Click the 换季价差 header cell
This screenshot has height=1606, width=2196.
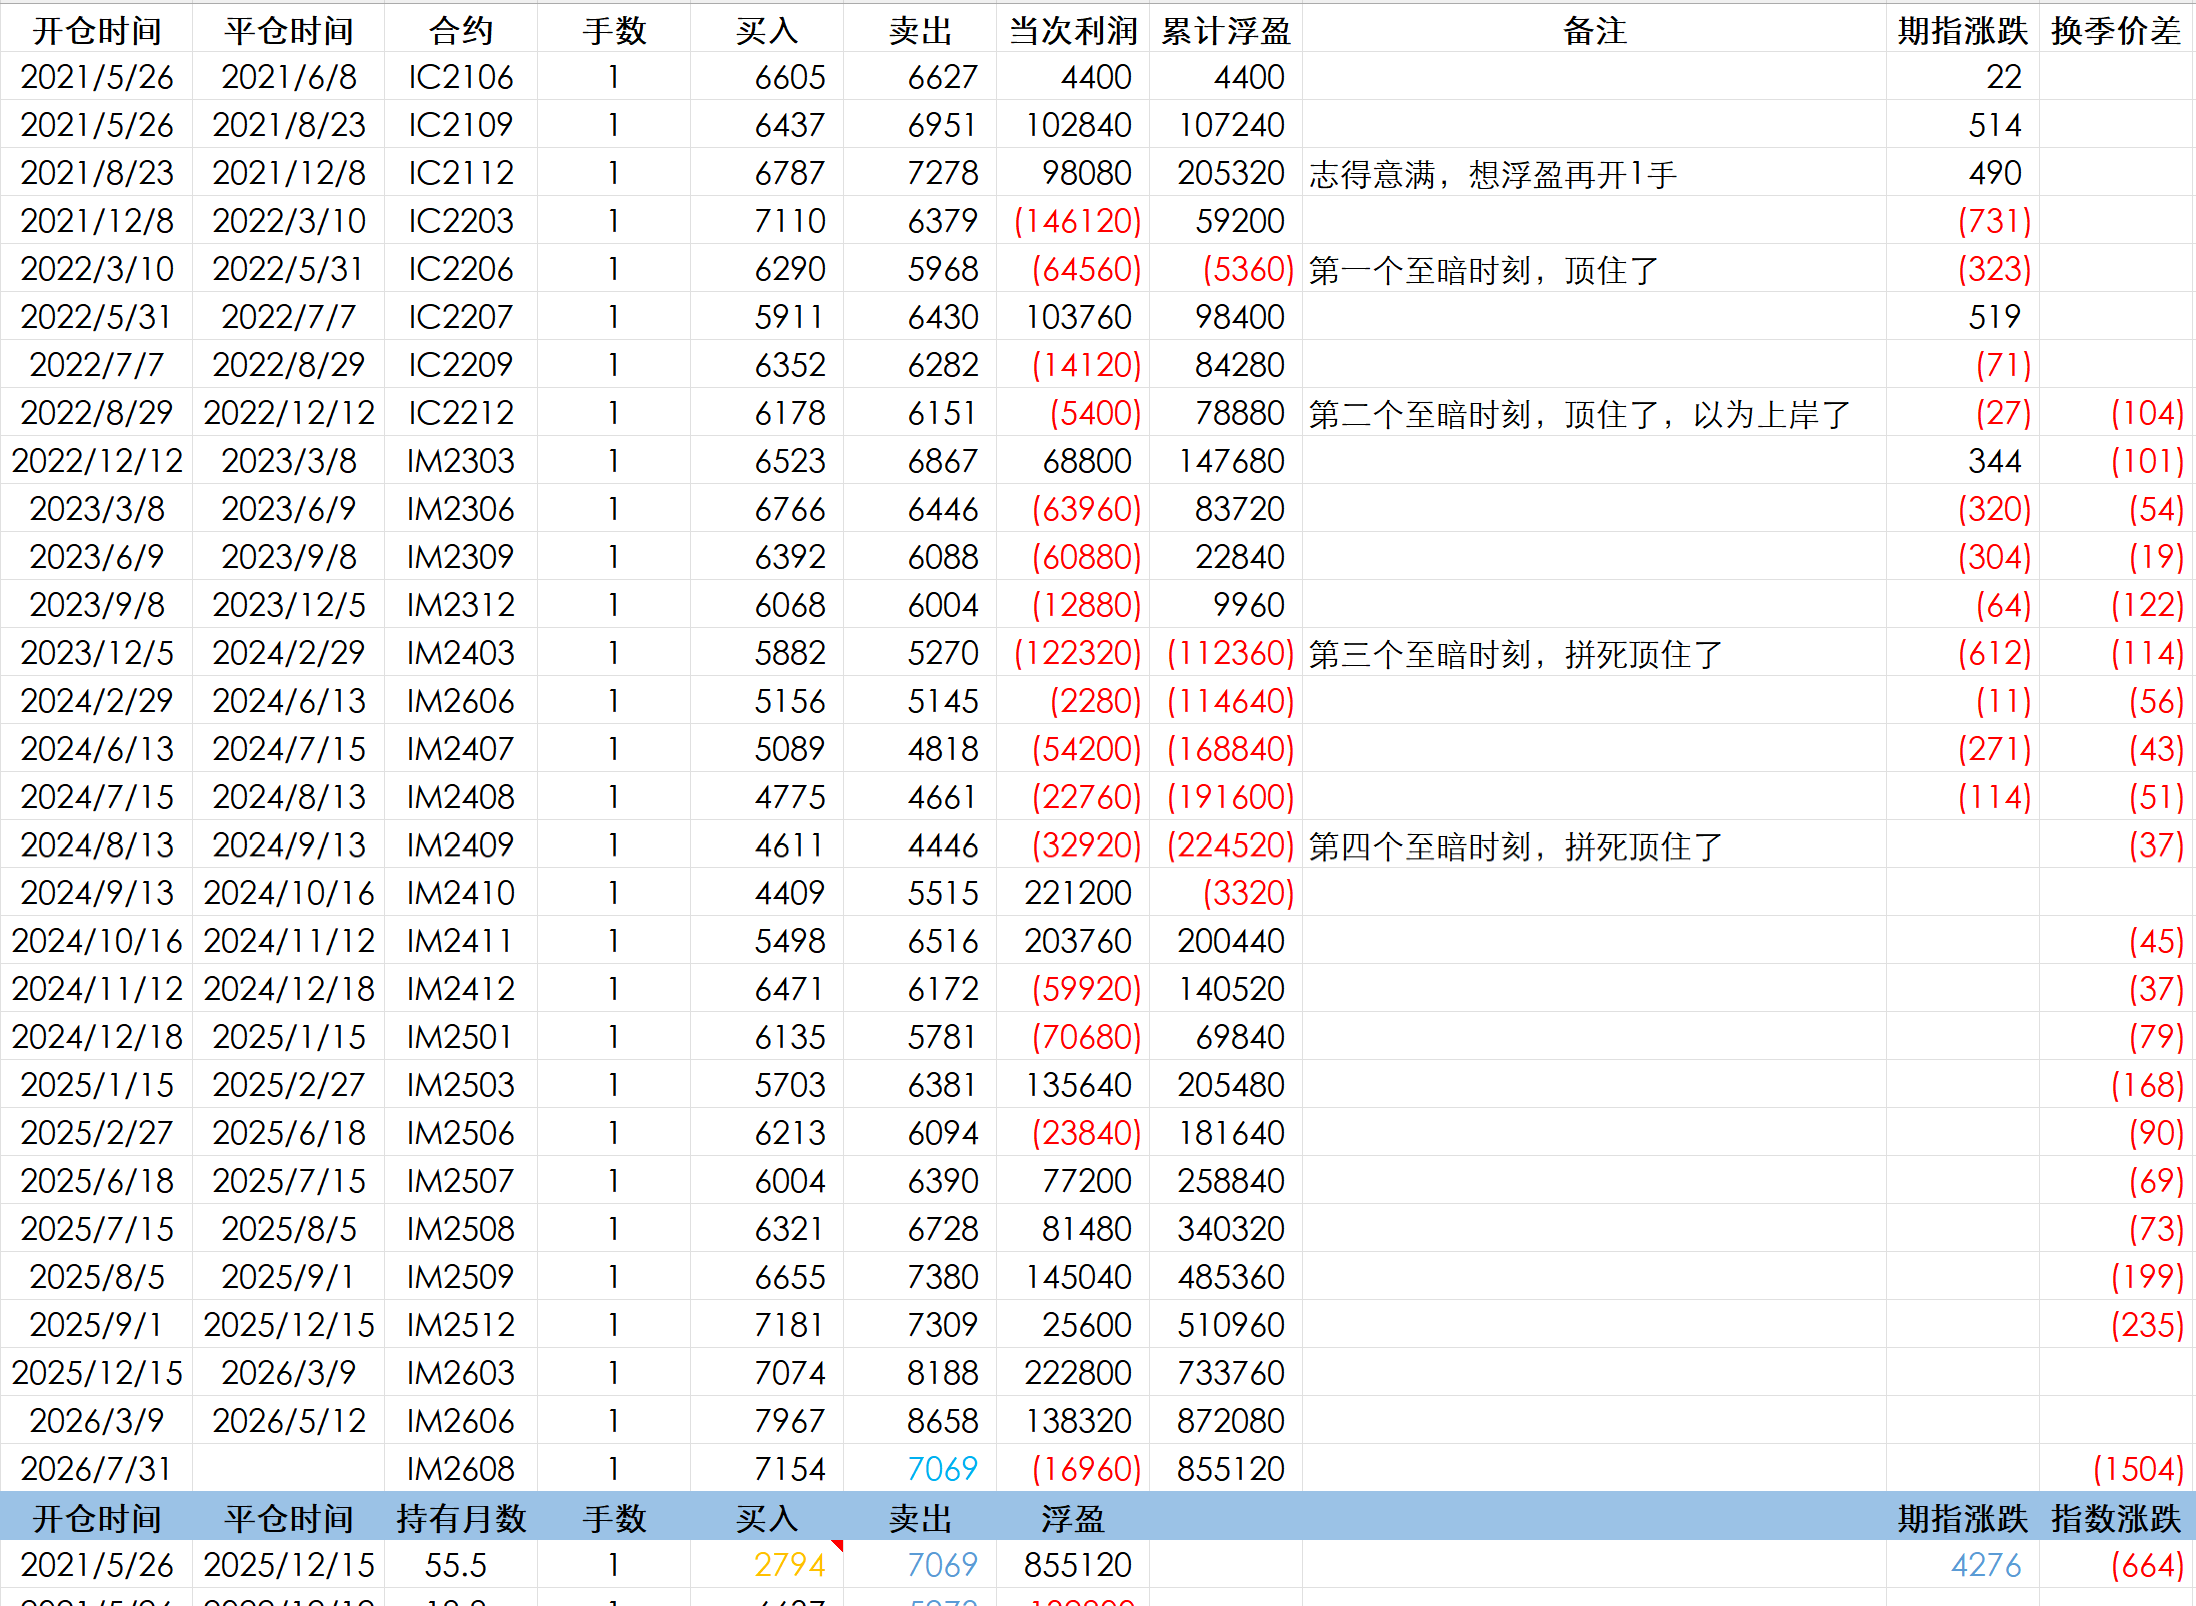click(2116, 30)
